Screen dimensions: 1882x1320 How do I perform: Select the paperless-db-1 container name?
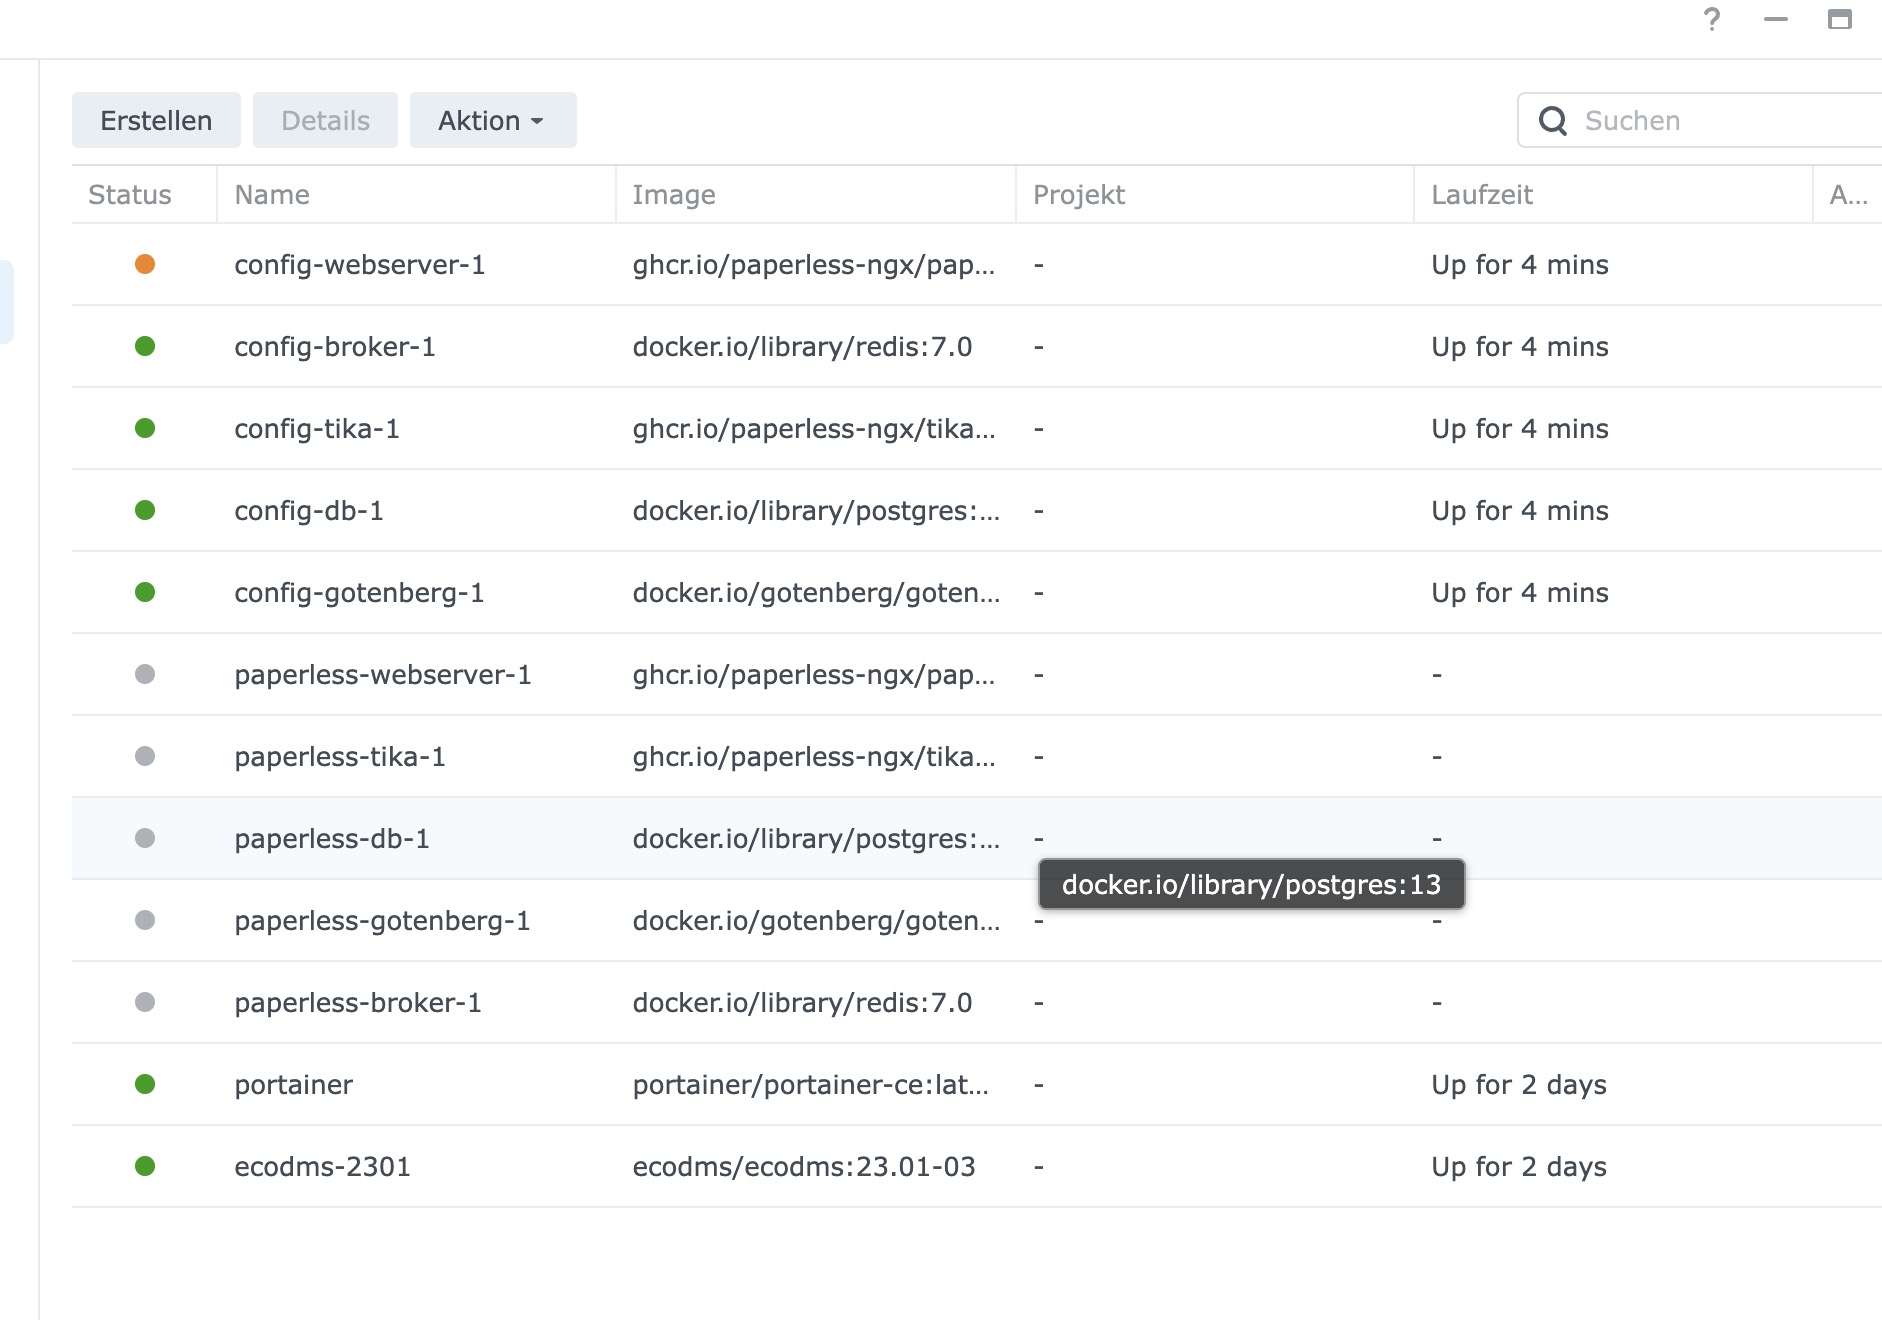click(x=332, y=839)
